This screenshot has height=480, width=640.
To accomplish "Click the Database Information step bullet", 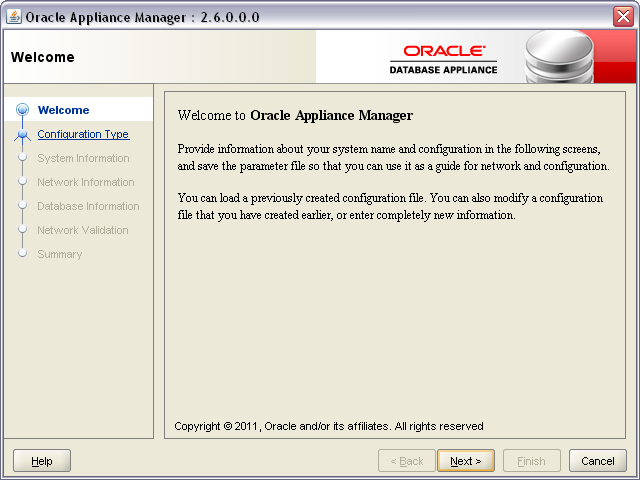I will point(22,205).
